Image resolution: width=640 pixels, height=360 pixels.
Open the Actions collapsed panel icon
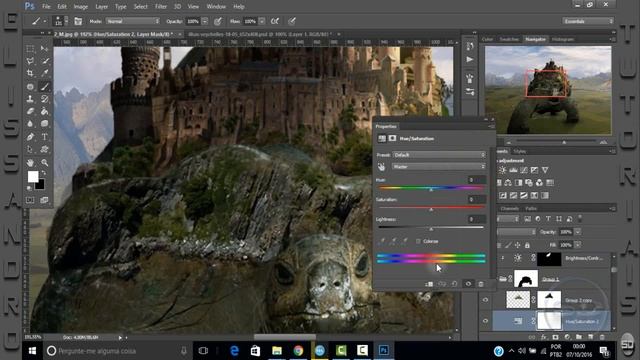coord(470,60)
